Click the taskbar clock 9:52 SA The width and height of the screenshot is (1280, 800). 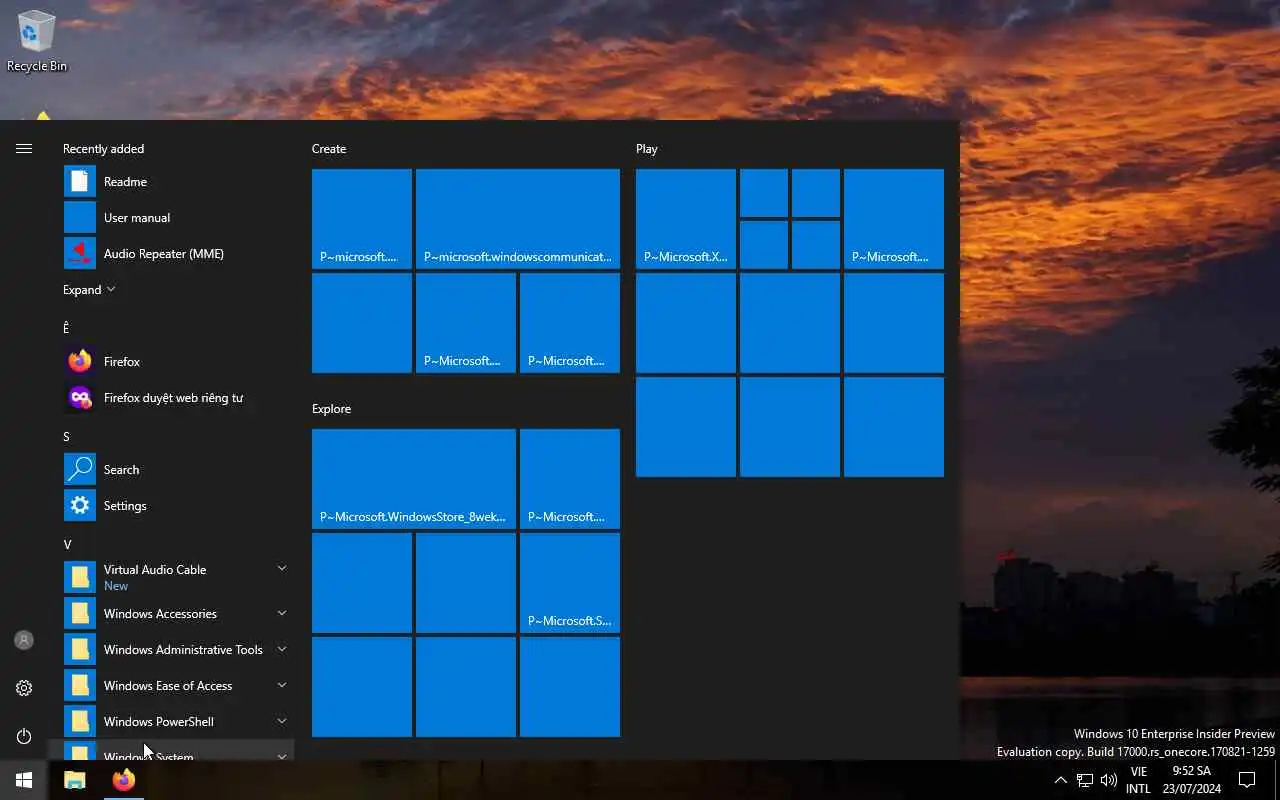pos(1191,780)
